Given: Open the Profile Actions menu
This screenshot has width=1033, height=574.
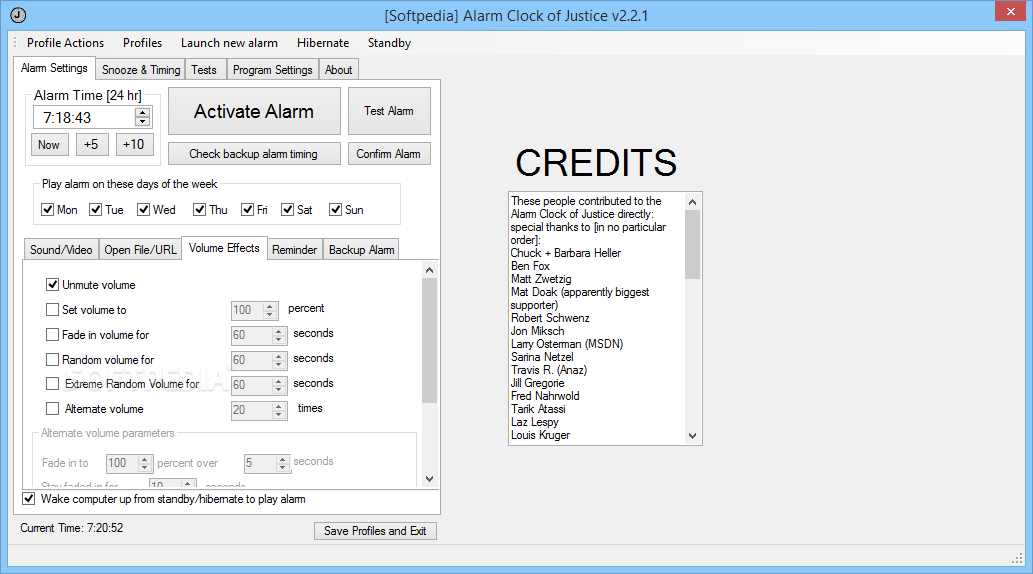Looking at the screenshot, I should coord(65,43).
